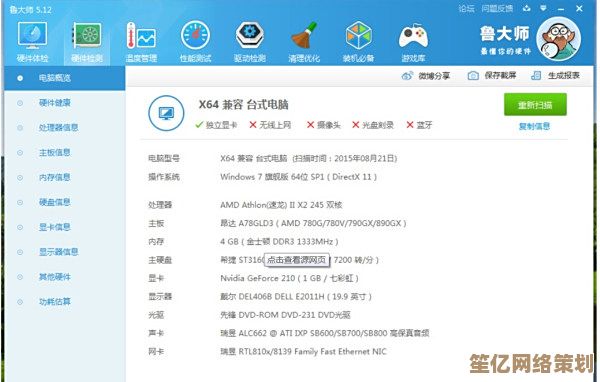The image size is (600, 382).
Task: Click the 独立显卡 check status
Action: tap(216, 125)
